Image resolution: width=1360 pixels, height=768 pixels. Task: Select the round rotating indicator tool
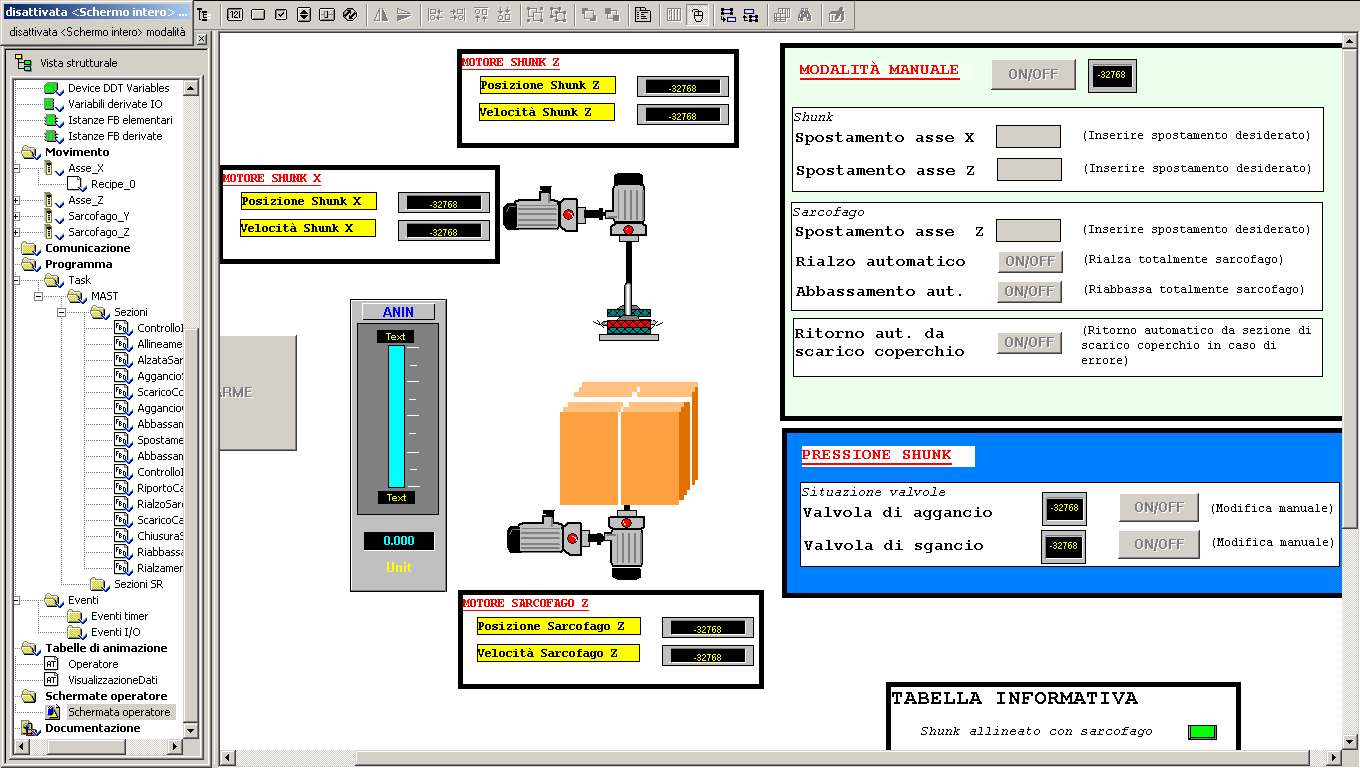(350, 15)
